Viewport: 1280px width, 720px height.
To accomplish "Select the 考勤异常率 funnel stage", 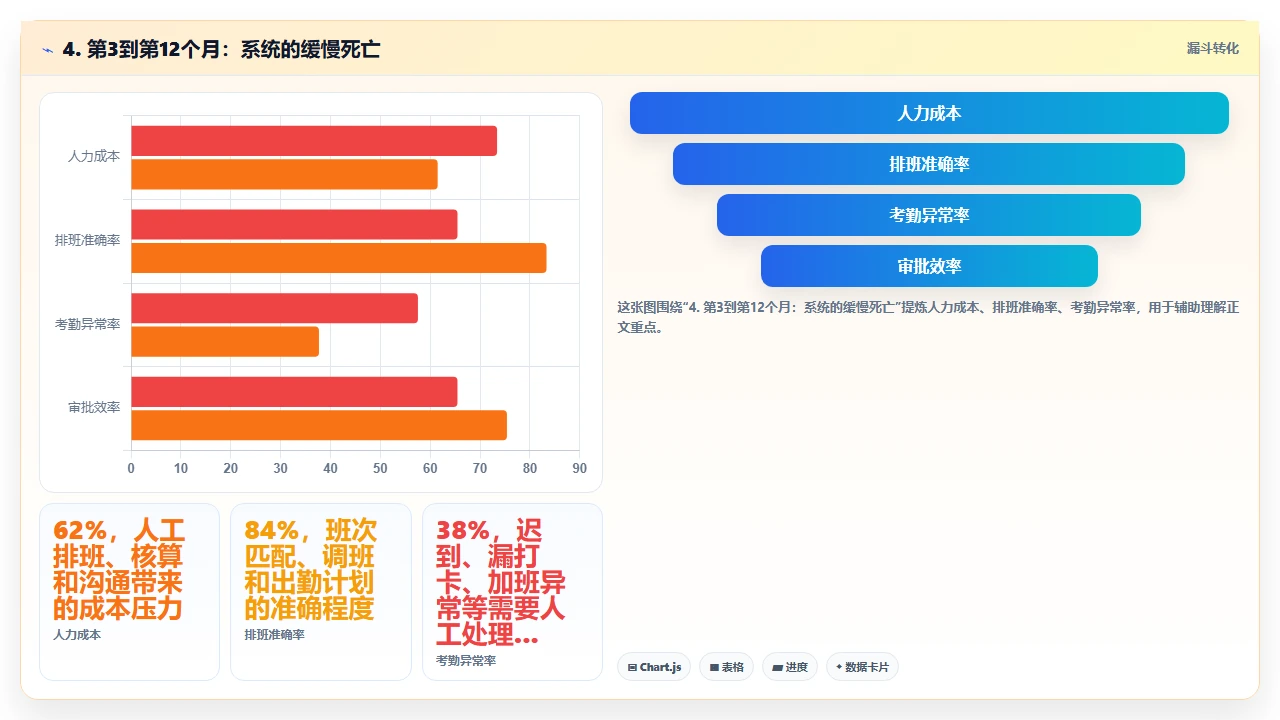I will coord(929,215).
